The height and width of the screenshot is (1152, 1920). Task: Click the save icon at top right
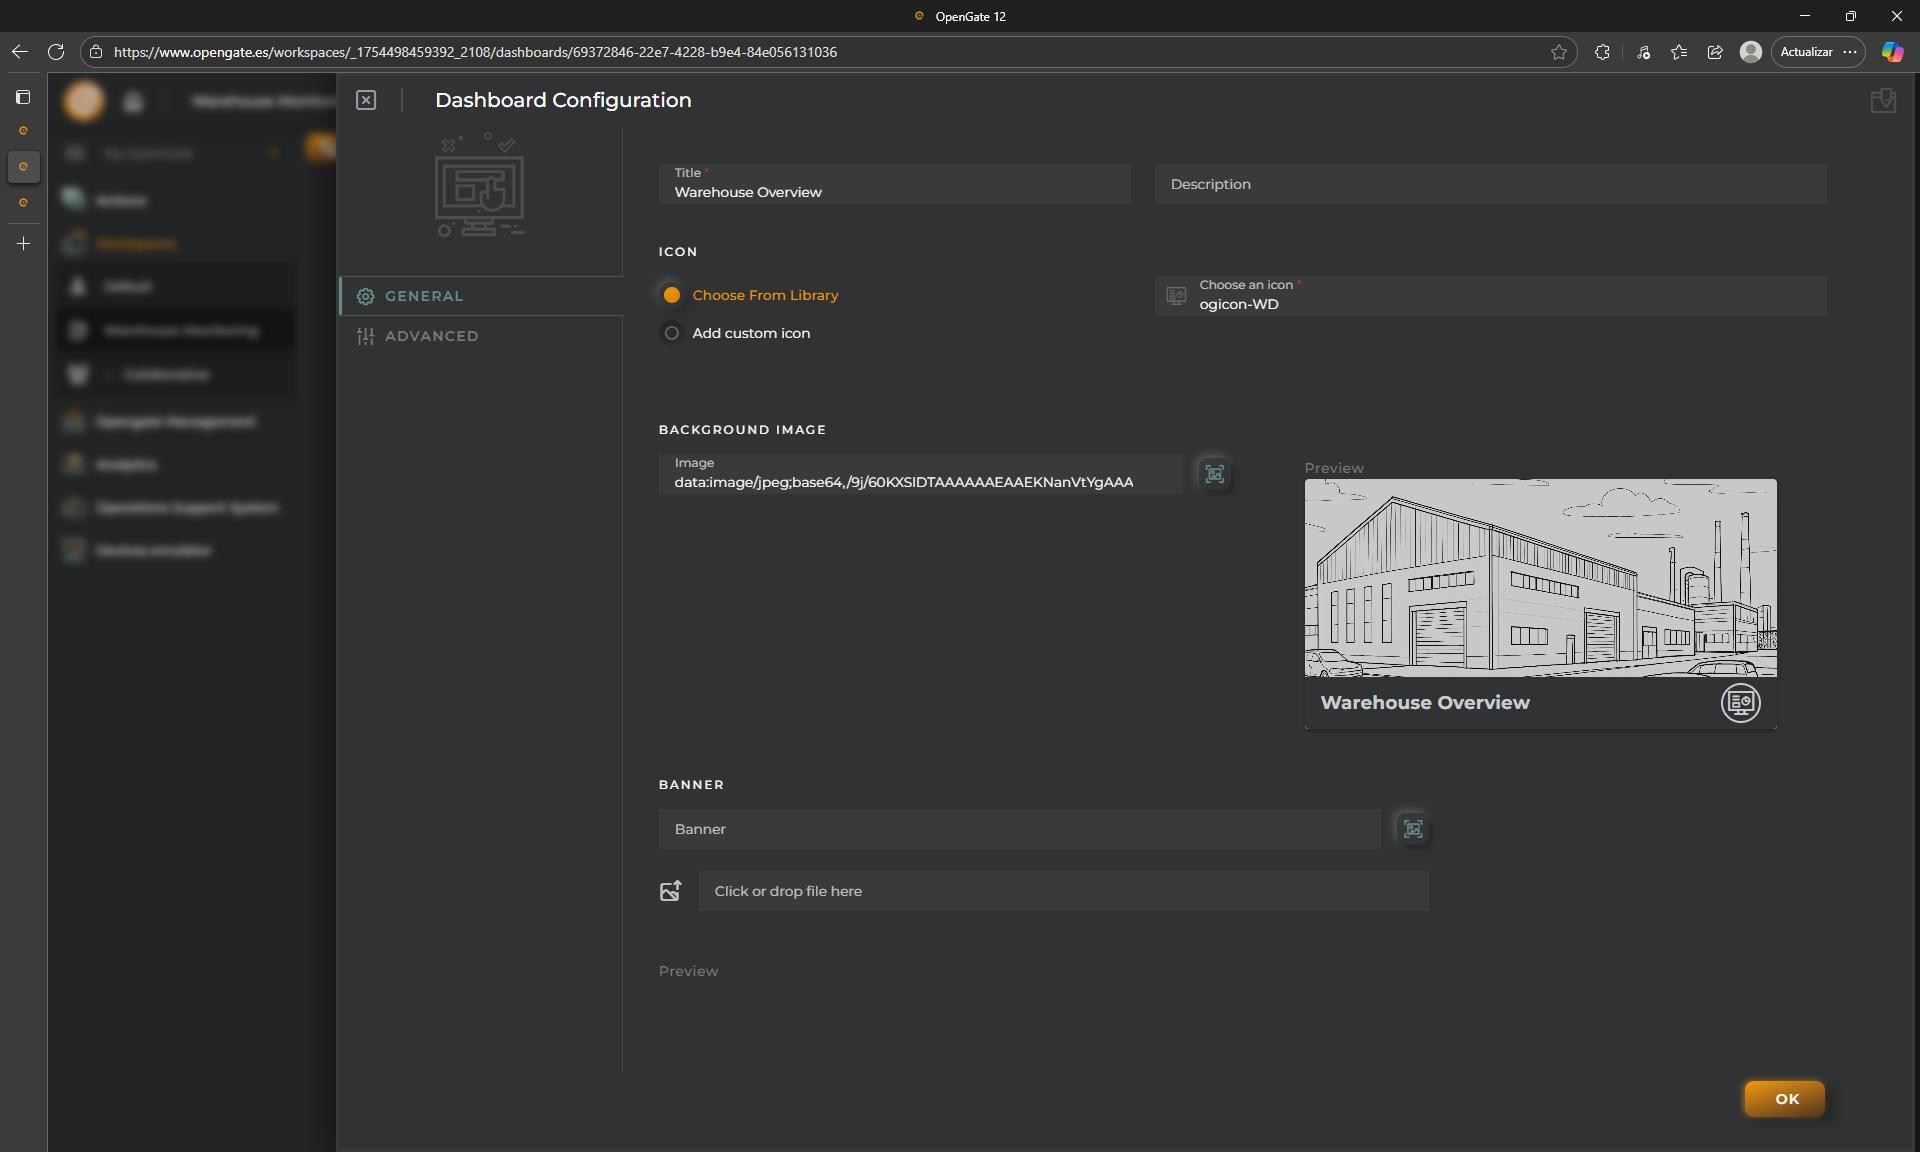coord(1883,101)
